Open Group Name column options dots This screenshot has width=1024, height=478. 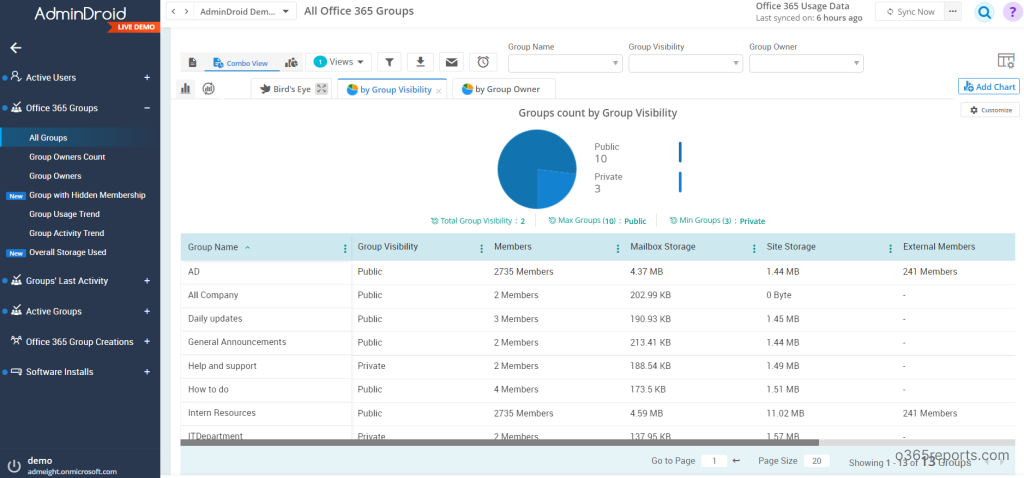(x=345, y=248)
